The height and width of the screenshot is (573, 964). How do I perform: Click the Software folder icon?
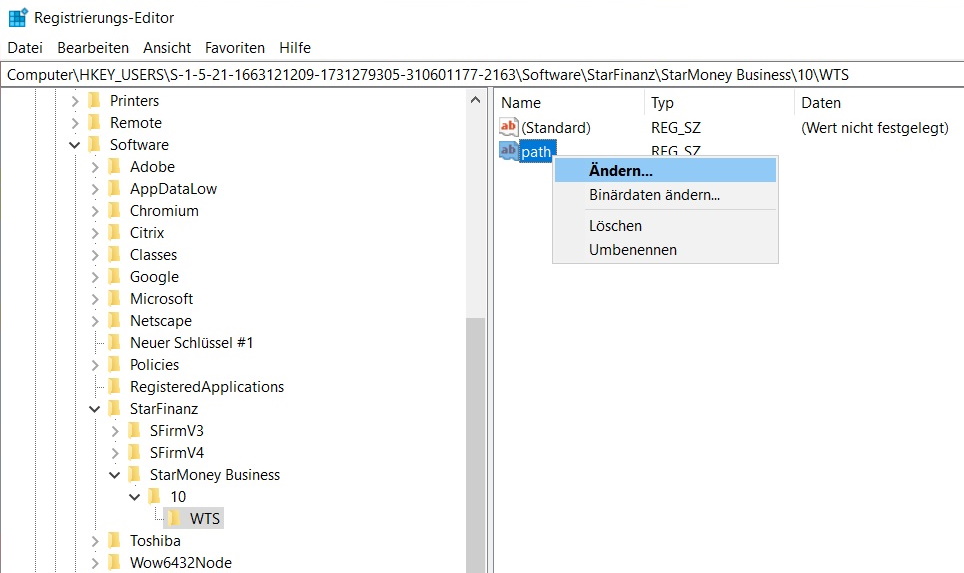[95, 144]
